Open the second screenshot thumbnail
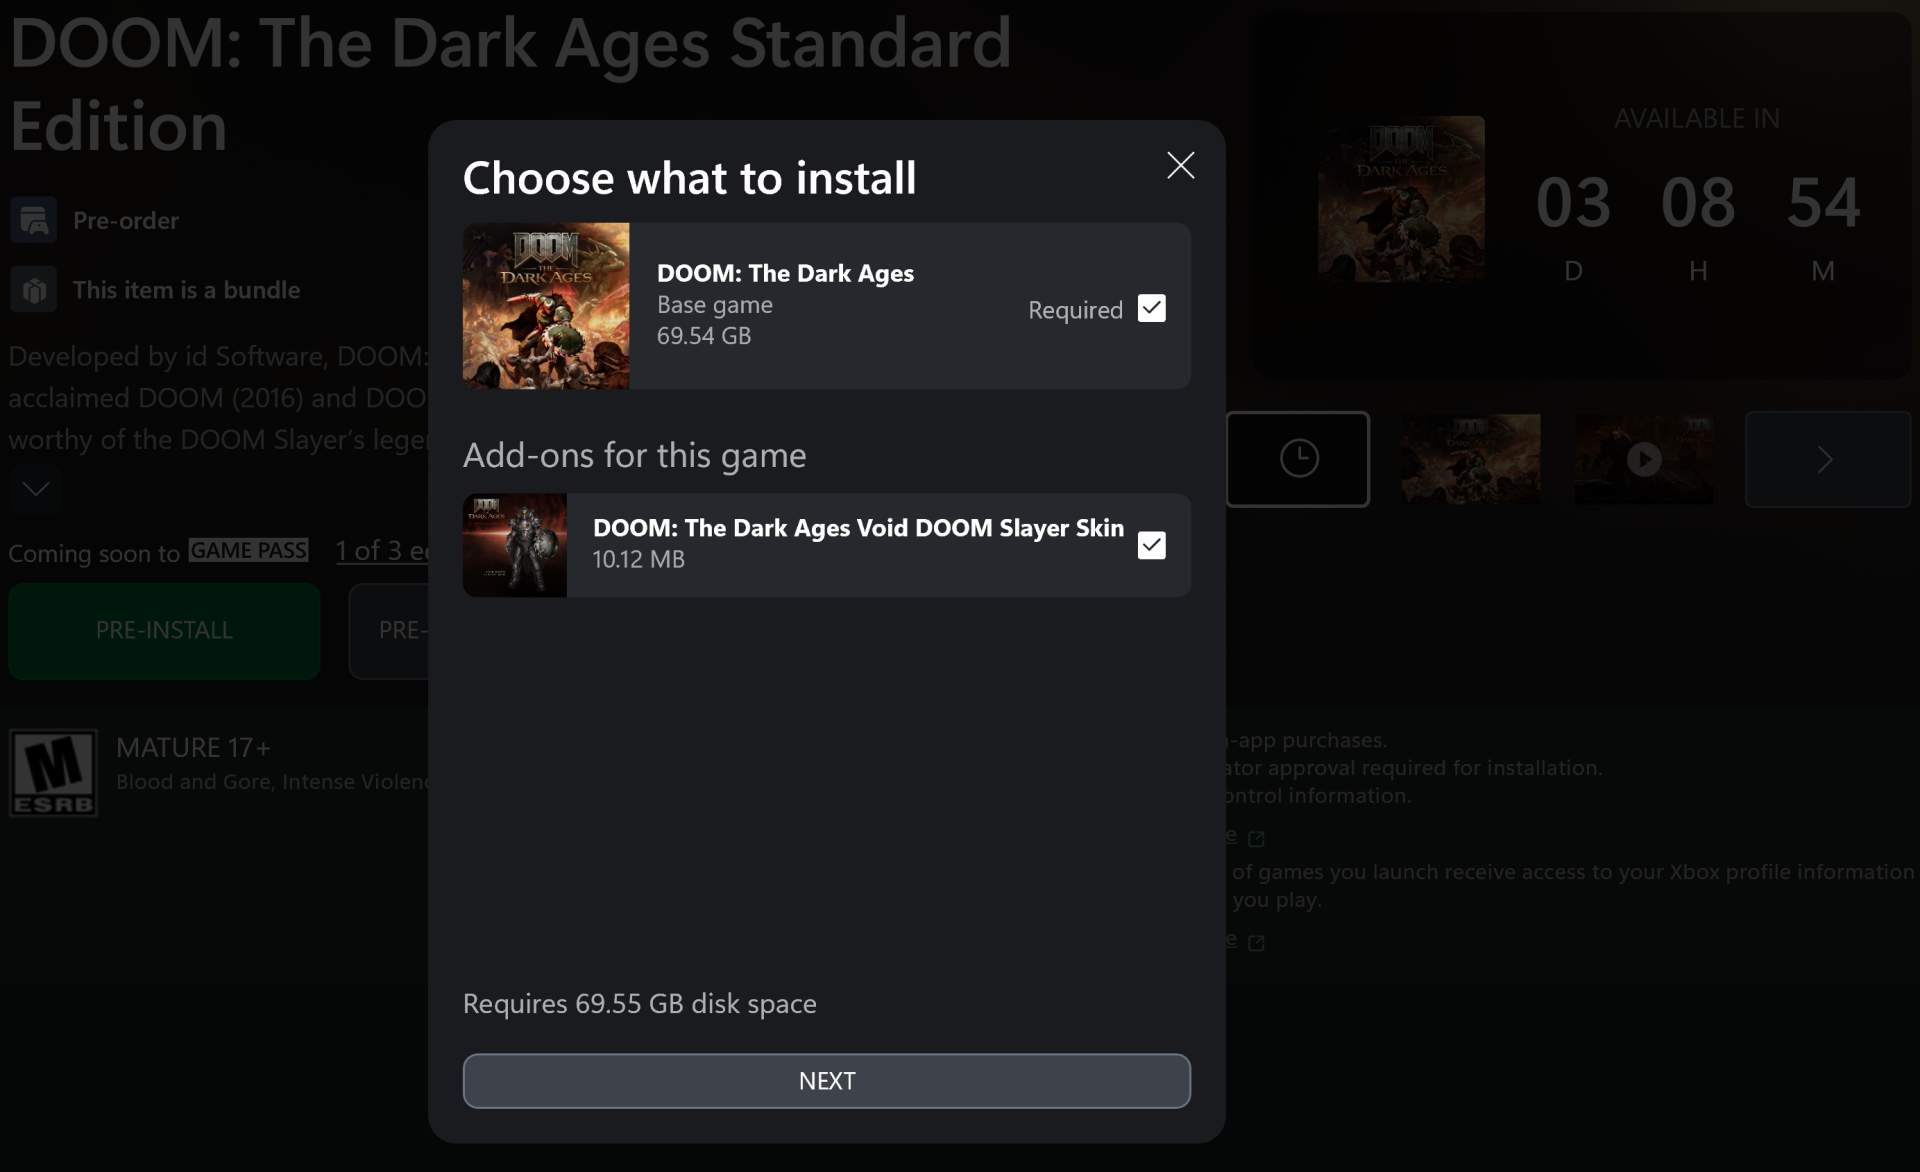This screenshot has height=1172, width=1920. (1470, 459)
